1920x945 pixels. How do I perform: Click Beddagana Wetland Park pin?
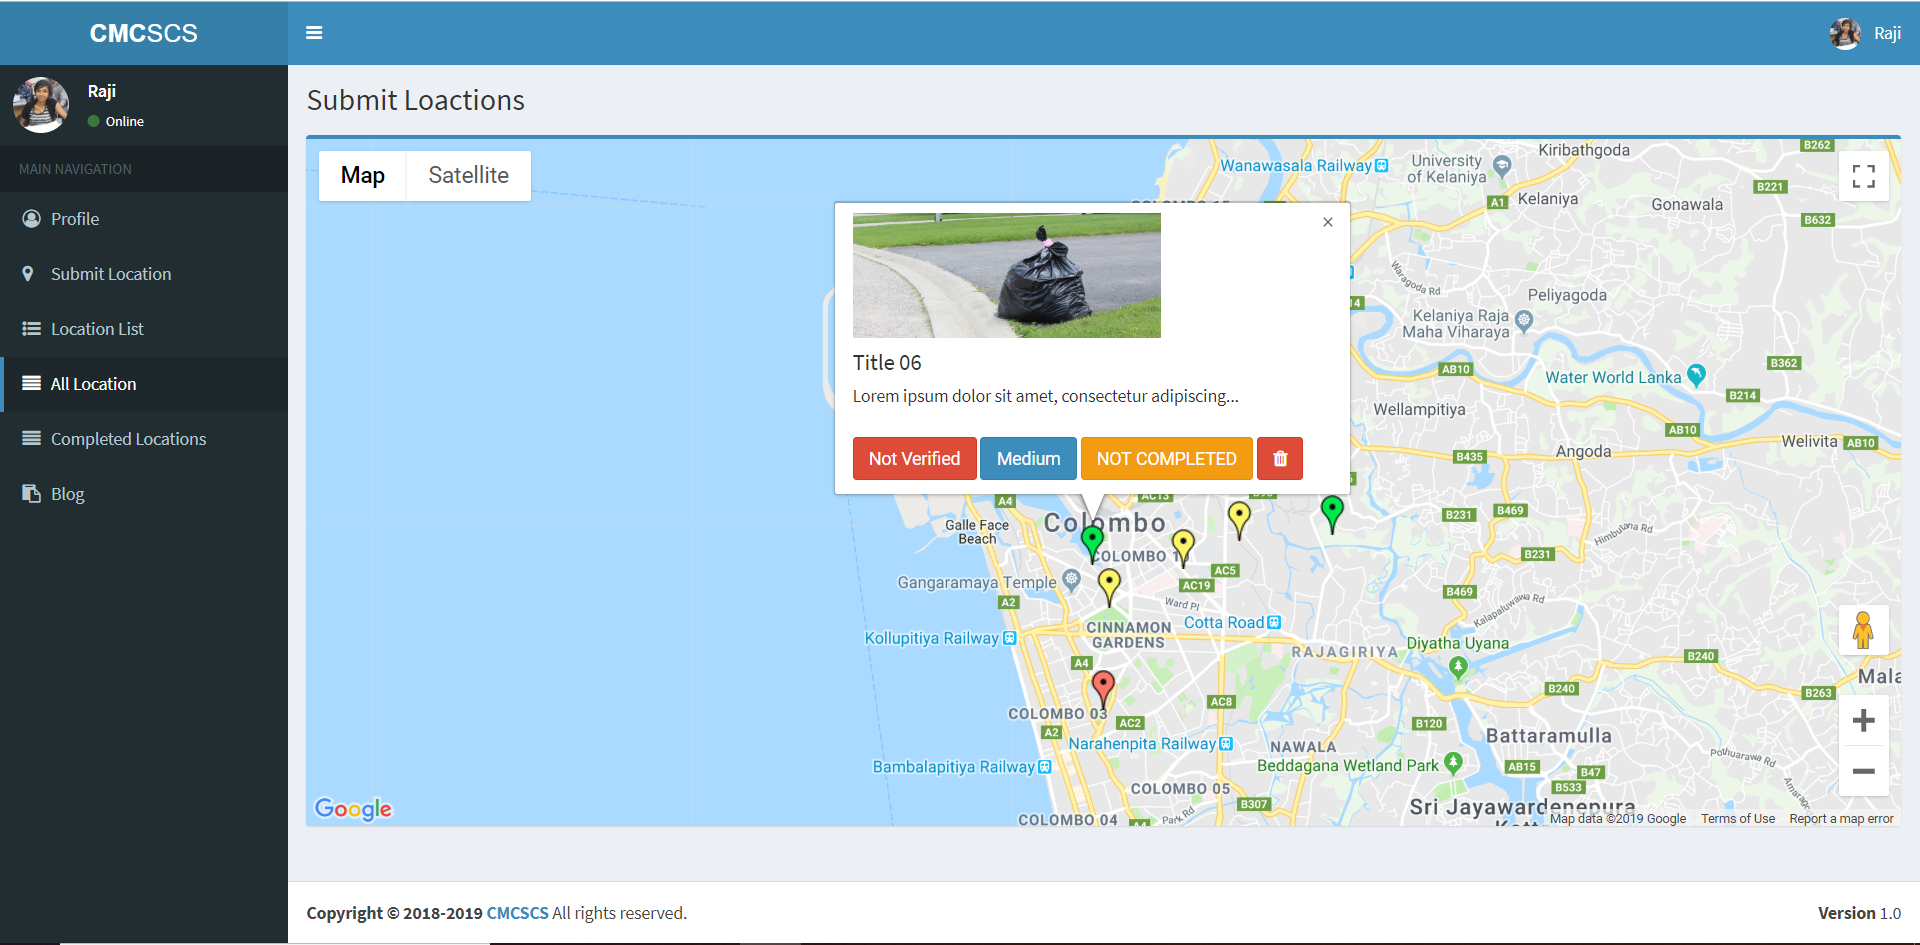[x=1454, y=763]
